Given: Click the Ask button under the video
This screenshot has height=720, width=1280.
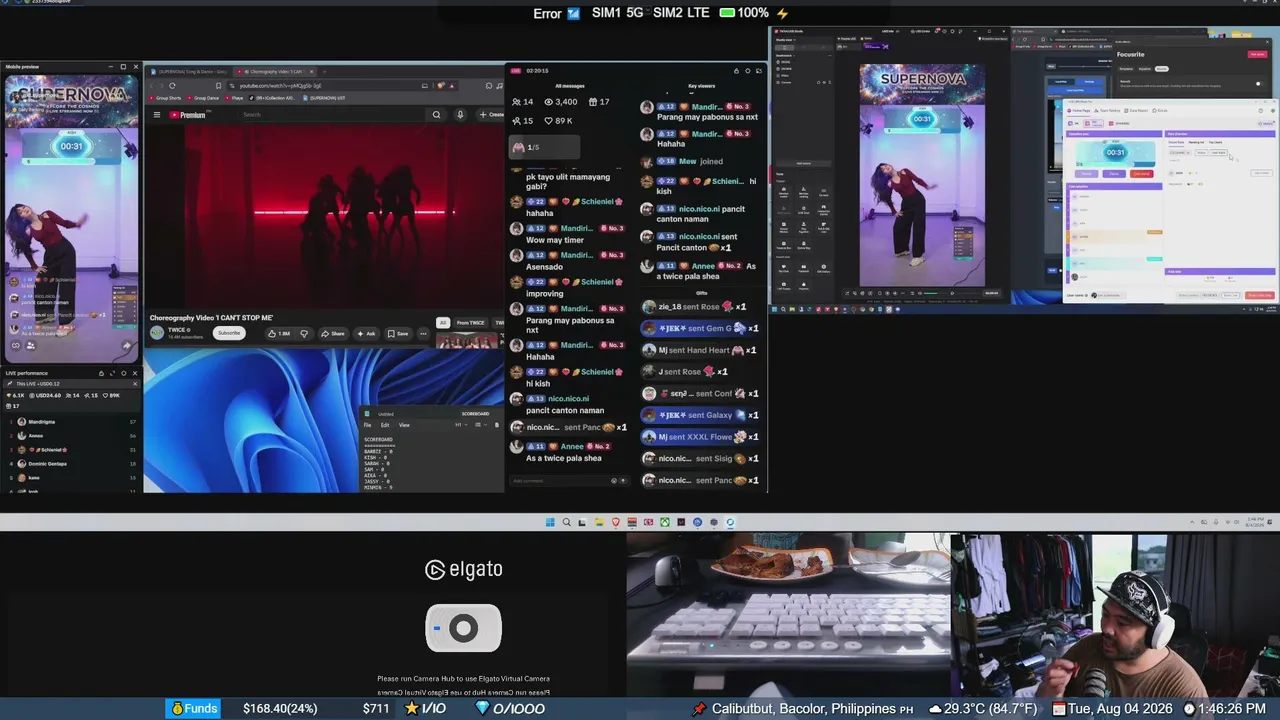Looking at the screenshot, I should click(x=366, y=333).
